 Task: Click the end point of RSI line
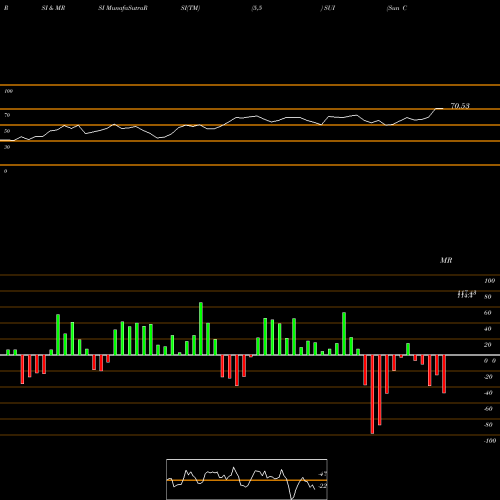point(443,108)
